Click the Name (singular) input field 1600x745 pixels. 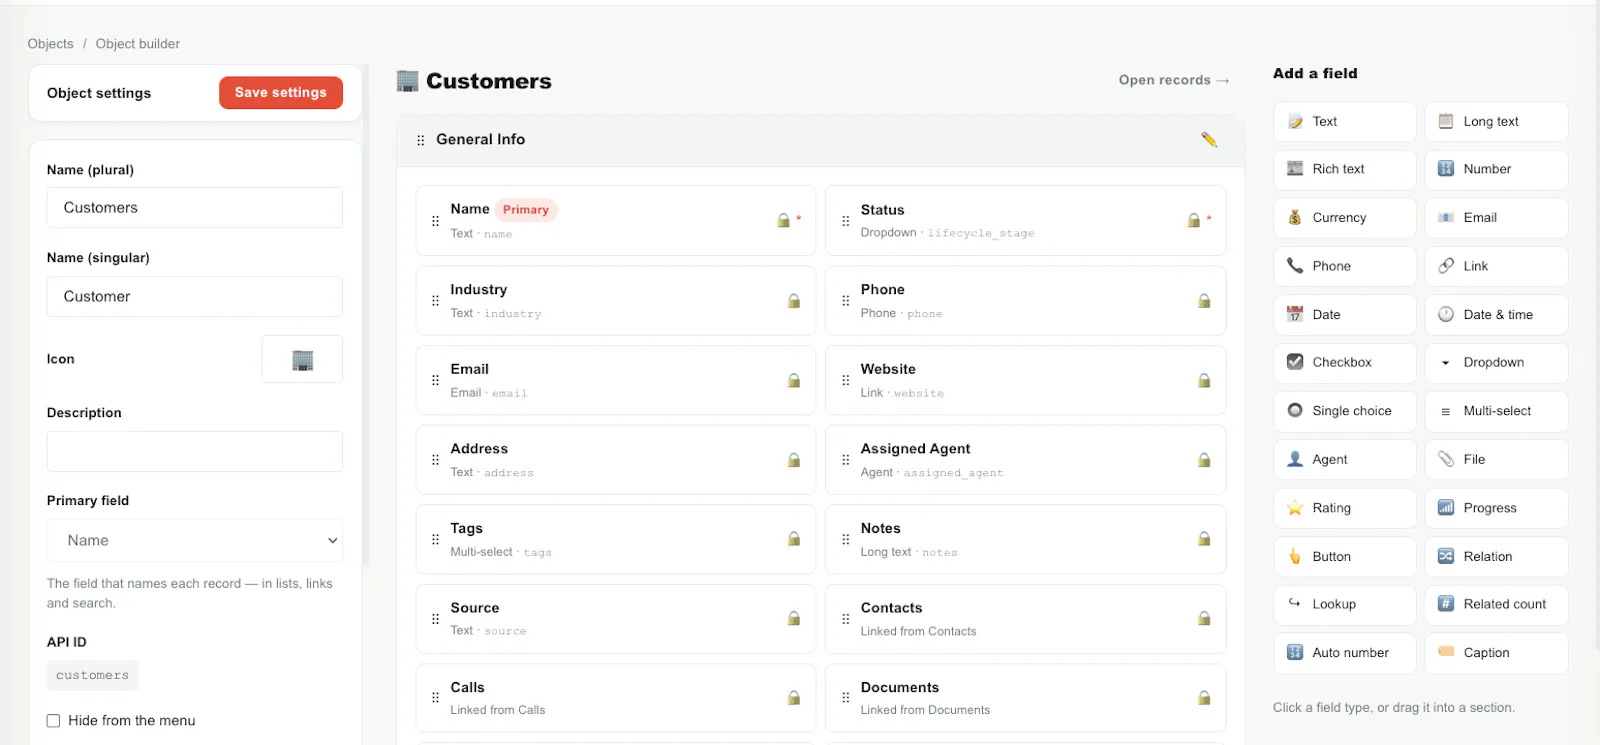click(x=195, y=297)
